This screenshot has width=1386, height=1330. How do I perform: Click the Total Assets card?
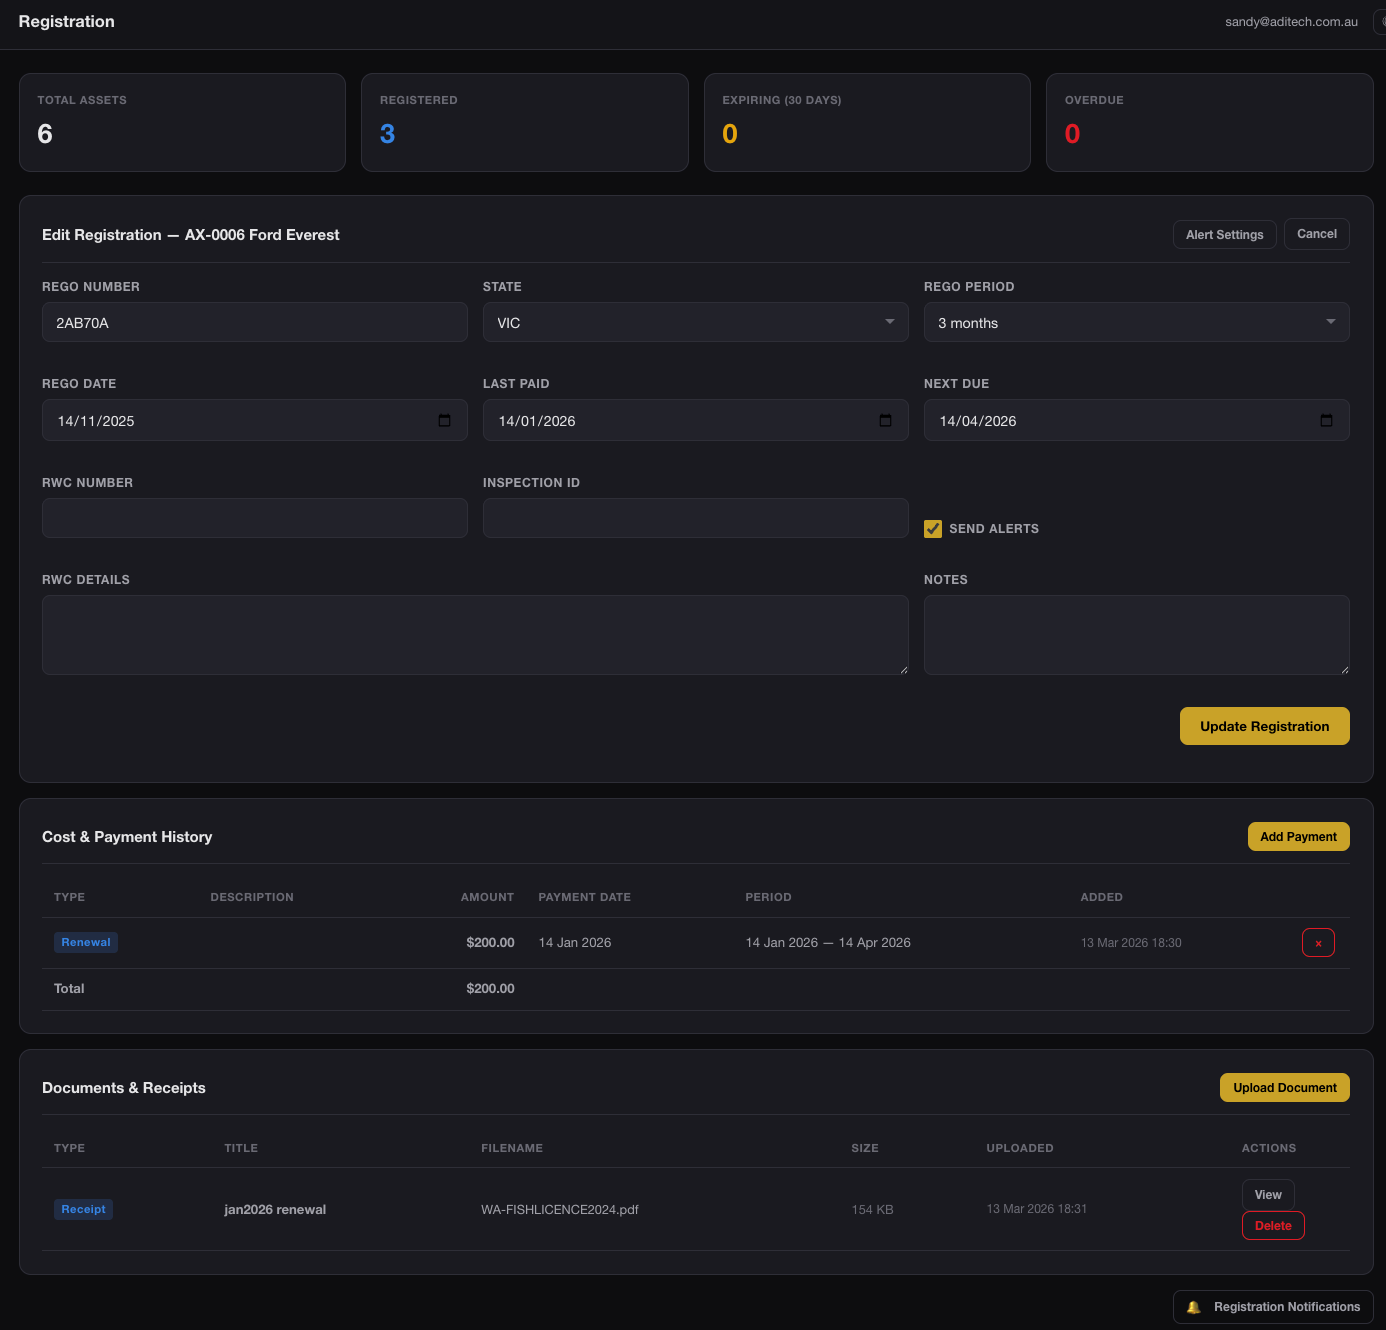pos(182,122)
